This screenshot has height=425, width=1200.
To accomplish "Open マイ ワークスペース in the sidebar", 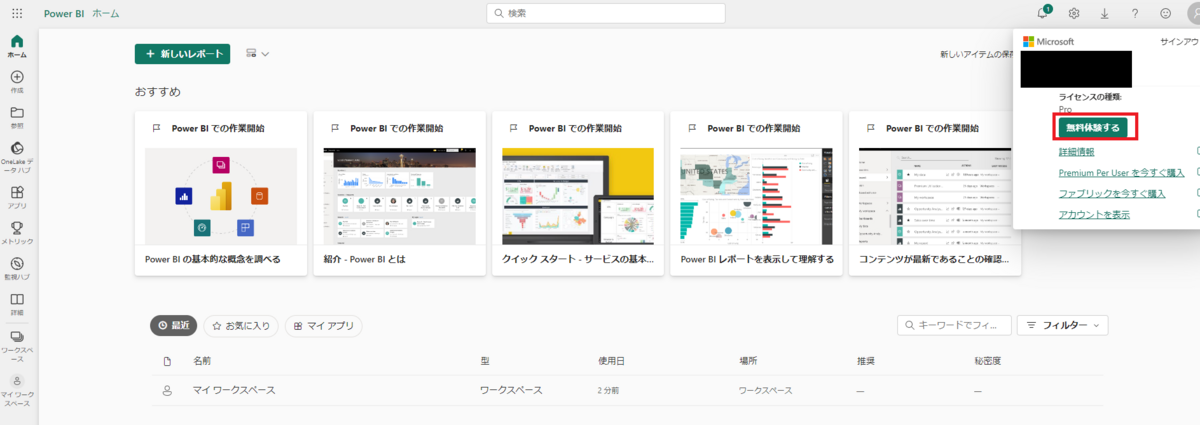I will (17, 390).
